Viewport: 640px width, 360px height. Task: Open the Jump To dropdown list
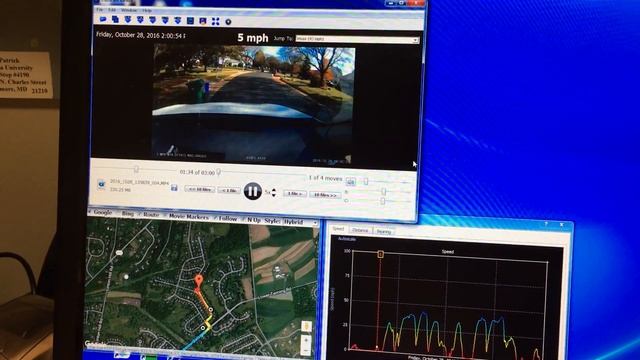[x=357, y=39]
